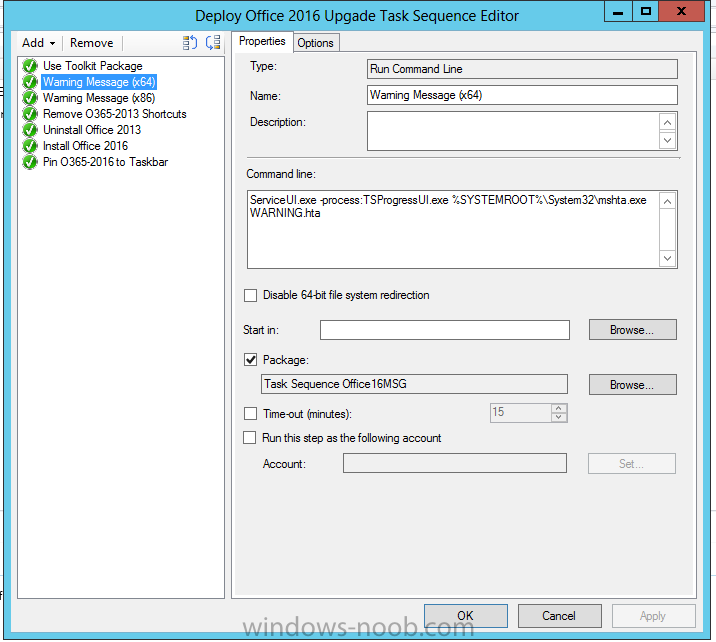The height and width of the screenshot is (642, 716).
Task: Click Command line scrollbar down arrow
Action: (668, 258)
